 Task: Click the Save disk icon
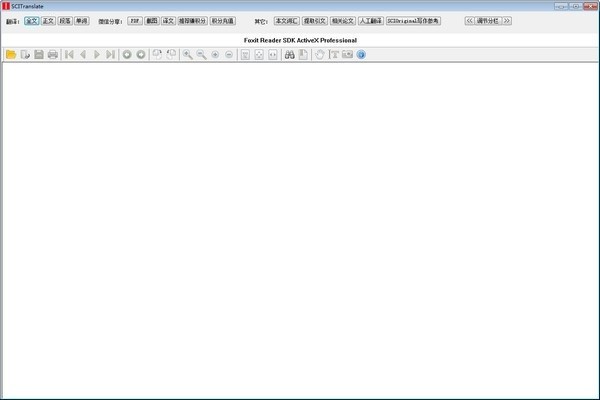tap(39, 54)
